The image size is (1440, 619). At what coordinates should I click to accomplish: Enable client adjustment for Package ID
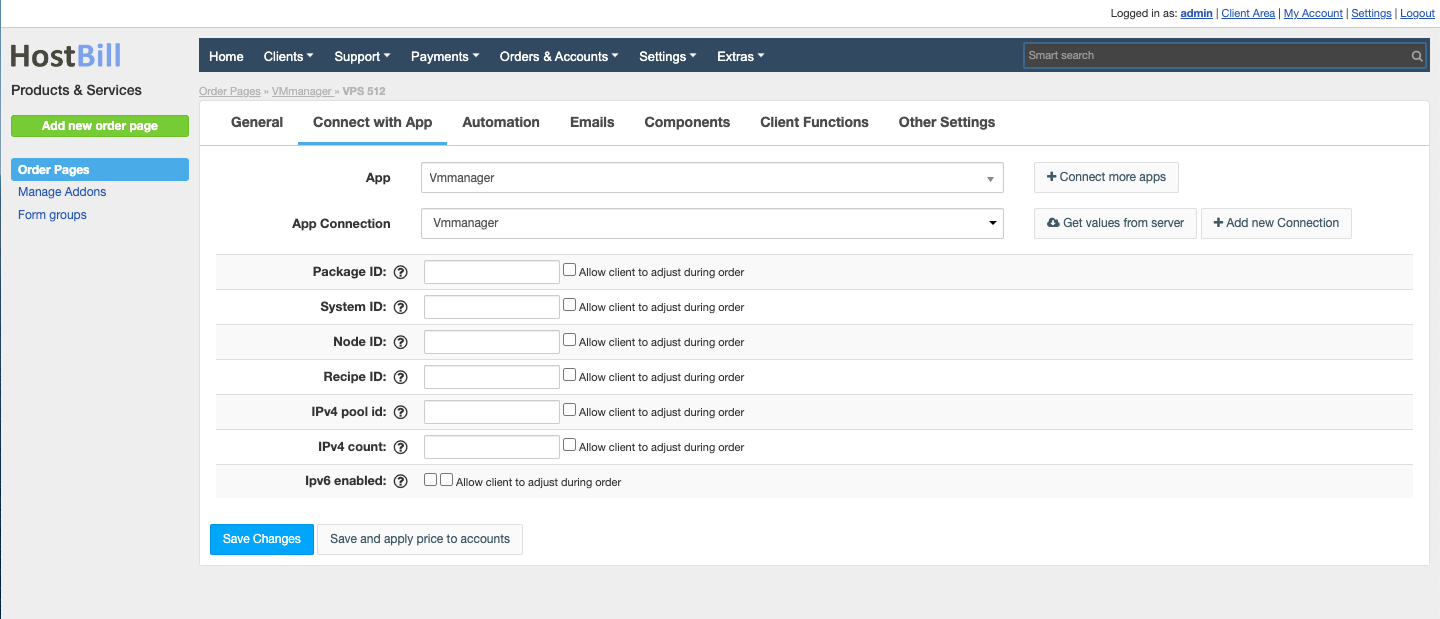point(569,268)
